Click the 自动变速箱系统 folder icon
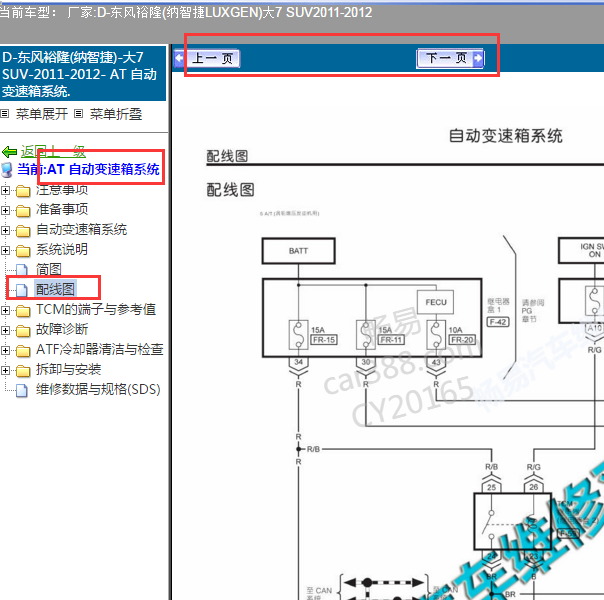Screen dimensions: 604x600 tap(23, 231)
